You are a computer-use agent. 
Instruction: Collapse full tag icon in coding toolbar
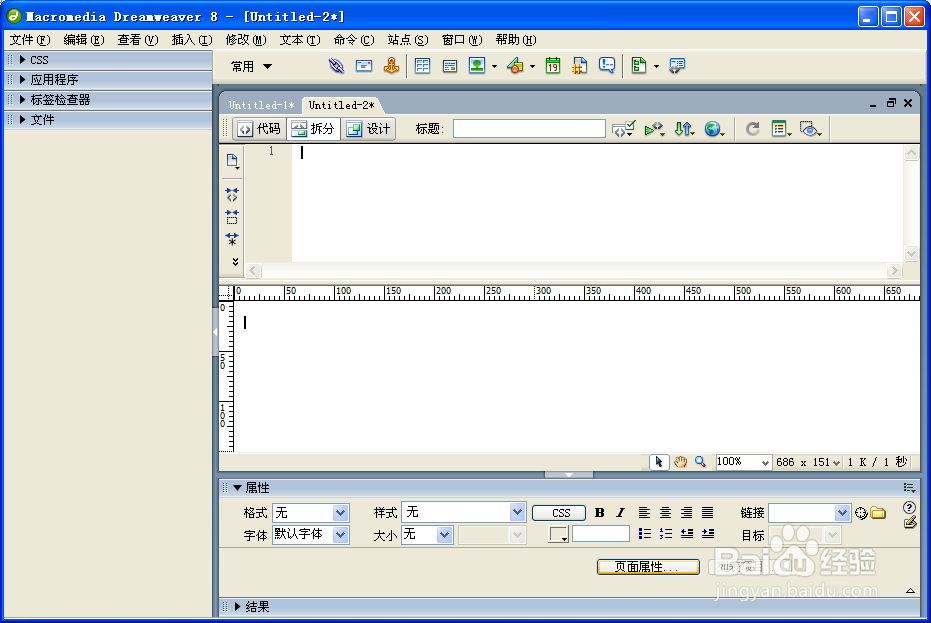[x=232, y=195]
